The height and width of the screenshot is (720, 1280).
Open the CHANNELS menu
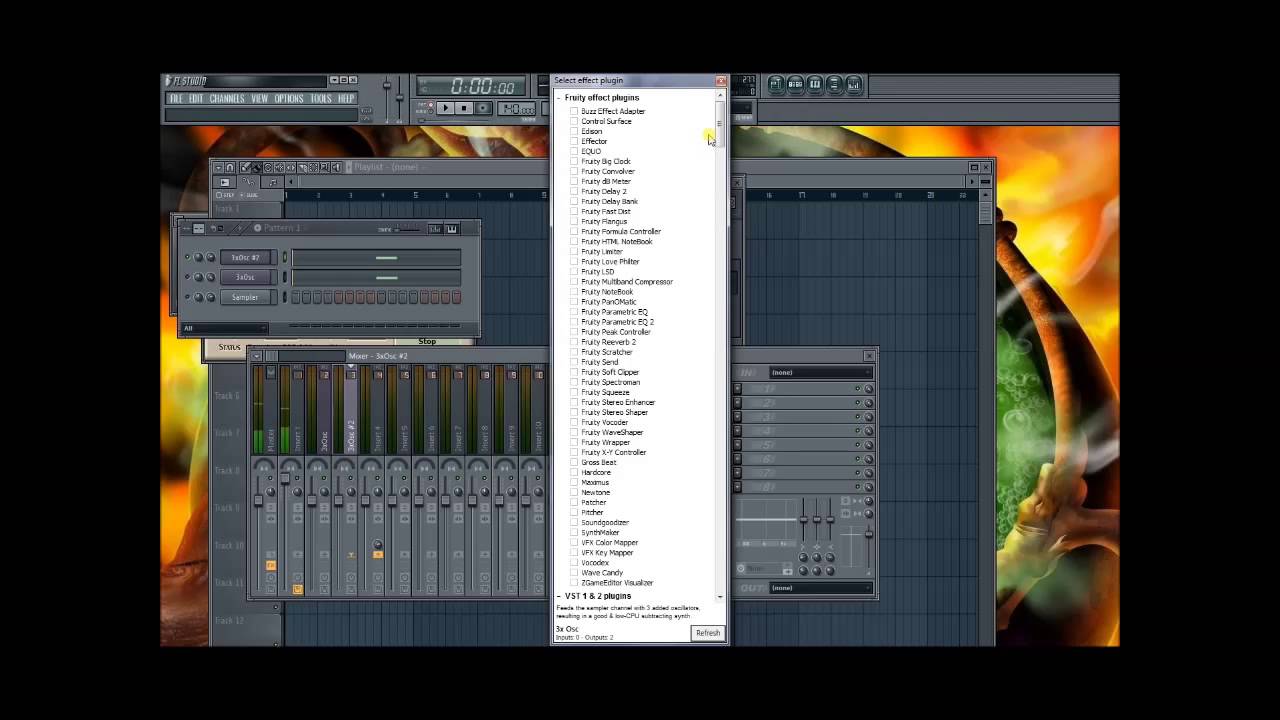[227, 99]
